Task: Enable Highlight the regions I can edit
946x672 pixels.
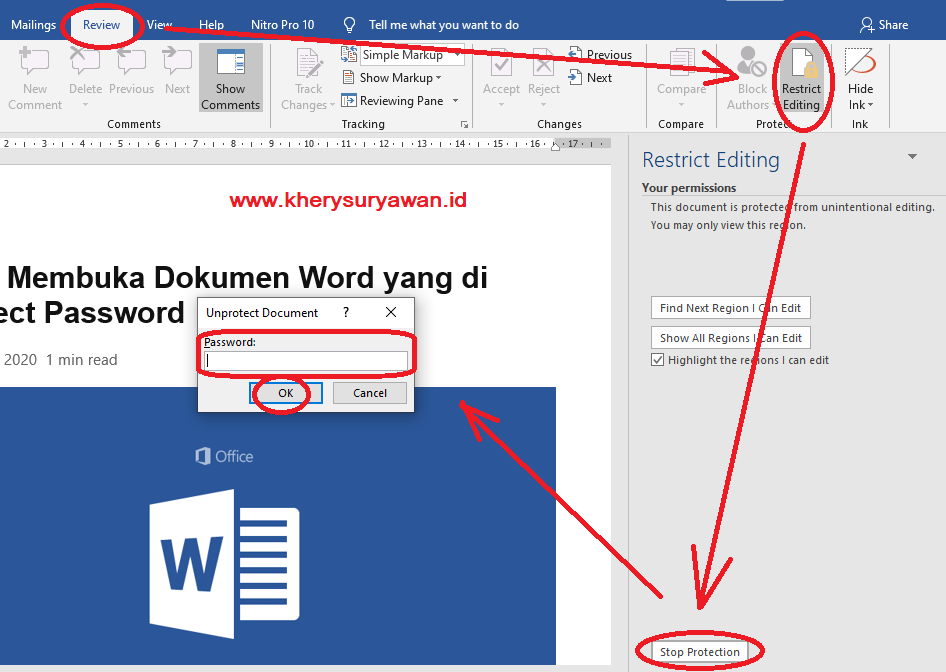Action: tap(658, 359)
